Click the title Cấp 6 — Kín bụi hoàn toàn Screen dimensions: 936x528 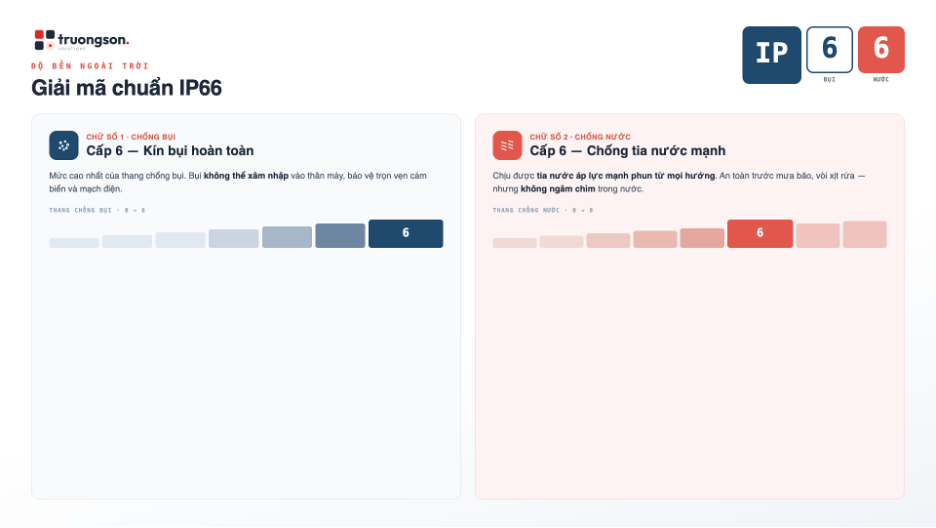click(170, 150)
